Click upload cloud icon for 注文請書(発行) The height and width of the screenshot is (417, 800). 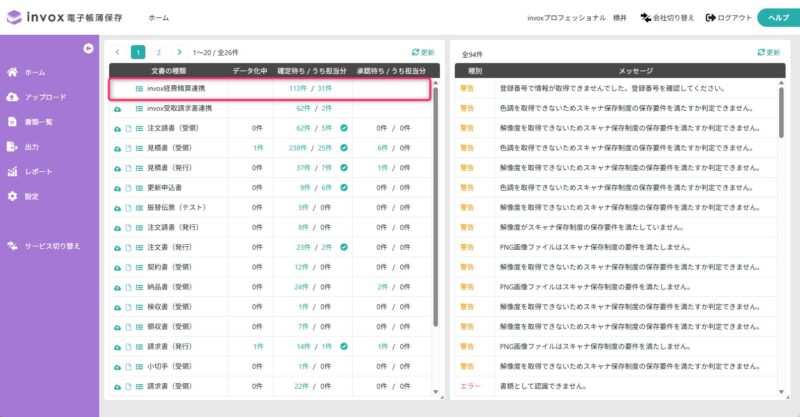click(117, 228)
